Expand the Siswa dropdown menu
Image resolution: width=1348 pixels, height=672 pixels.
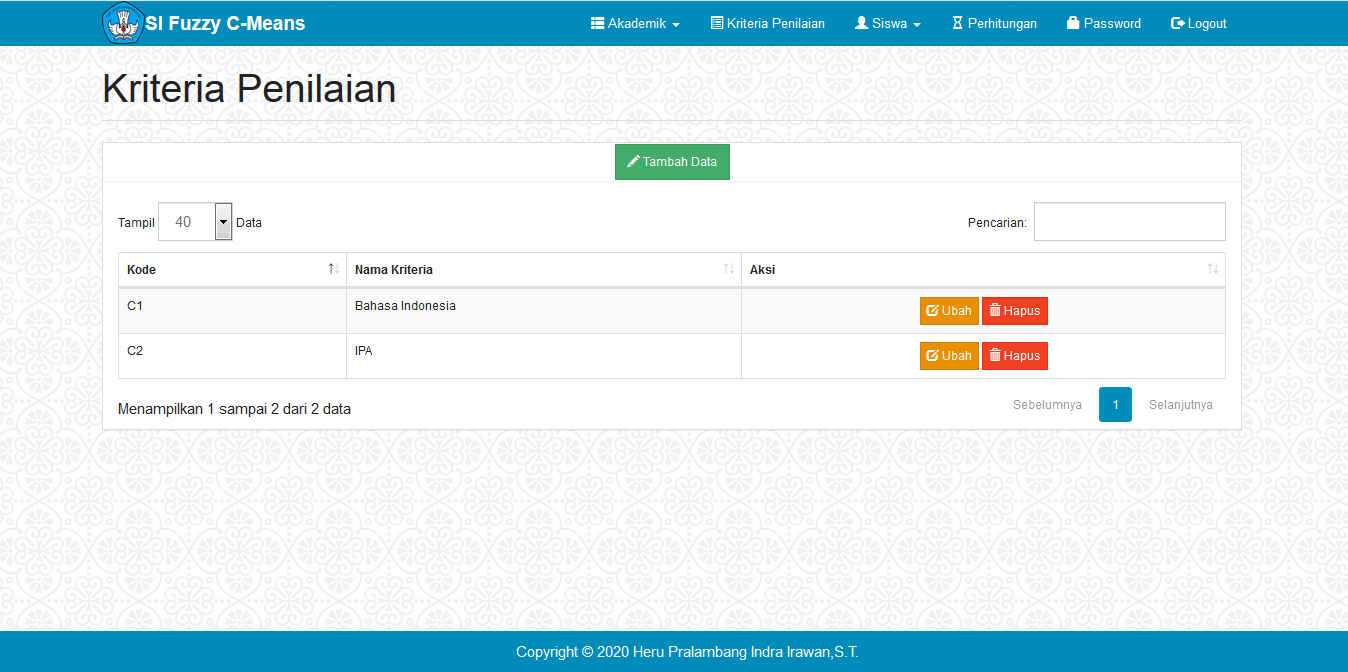[887, 24]
